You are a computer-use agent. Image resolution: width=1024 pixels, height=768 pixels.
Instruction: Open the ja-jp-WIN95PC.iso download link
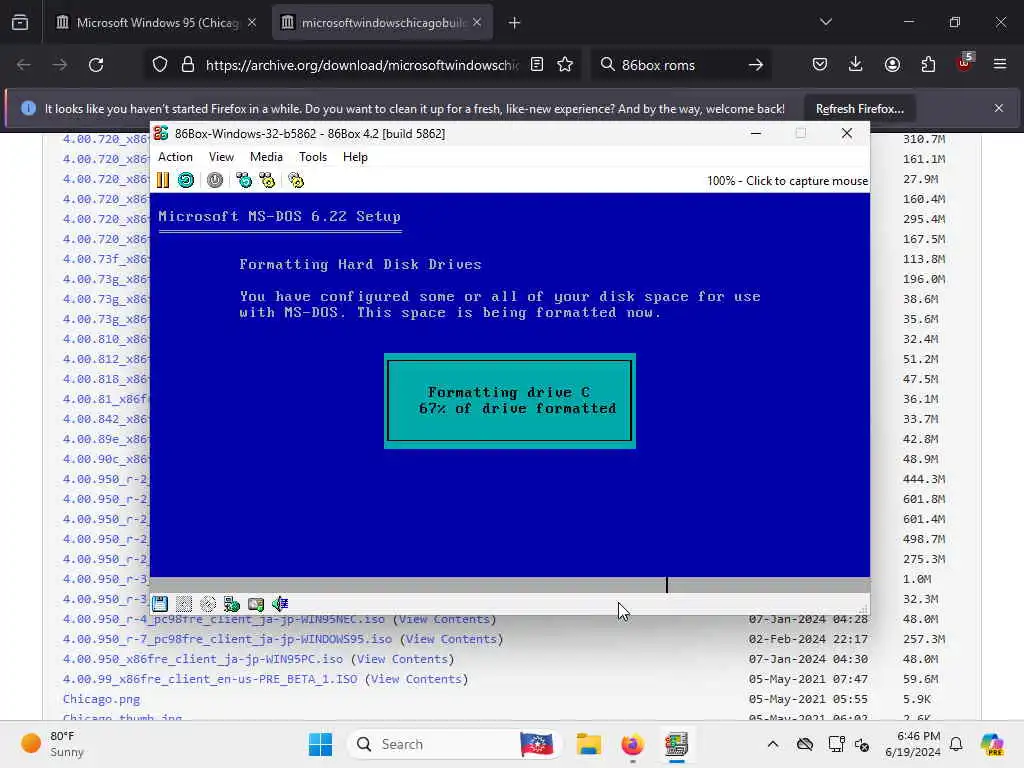tap(202, 660)
